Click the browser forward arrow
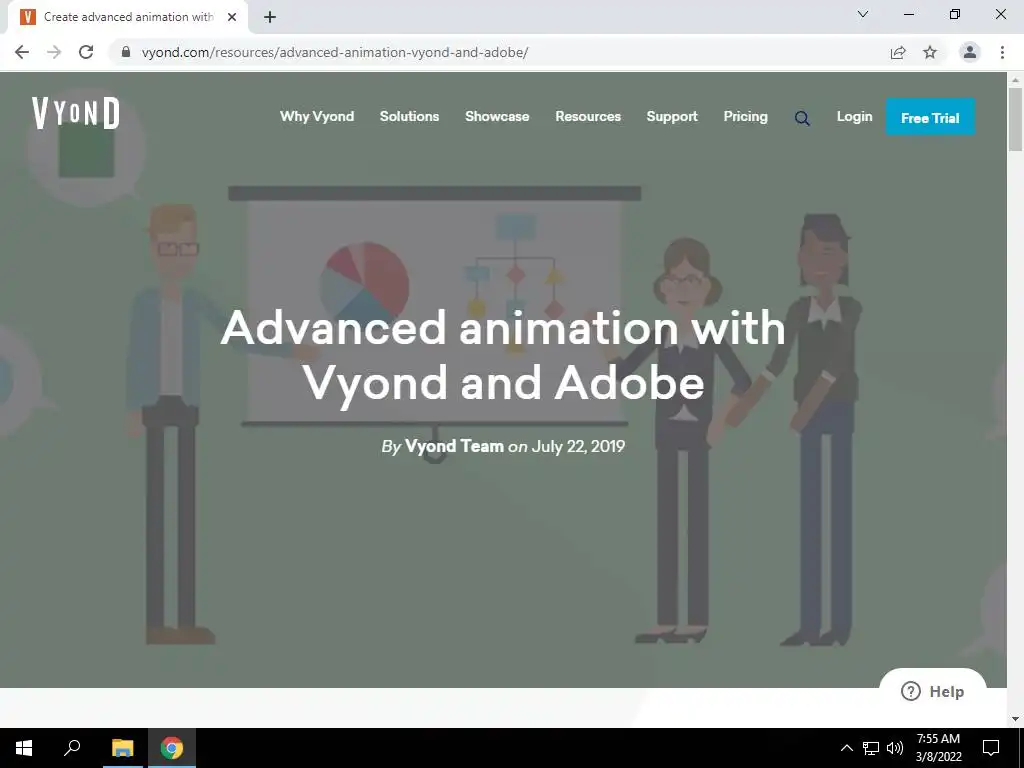 click(54, 52)
